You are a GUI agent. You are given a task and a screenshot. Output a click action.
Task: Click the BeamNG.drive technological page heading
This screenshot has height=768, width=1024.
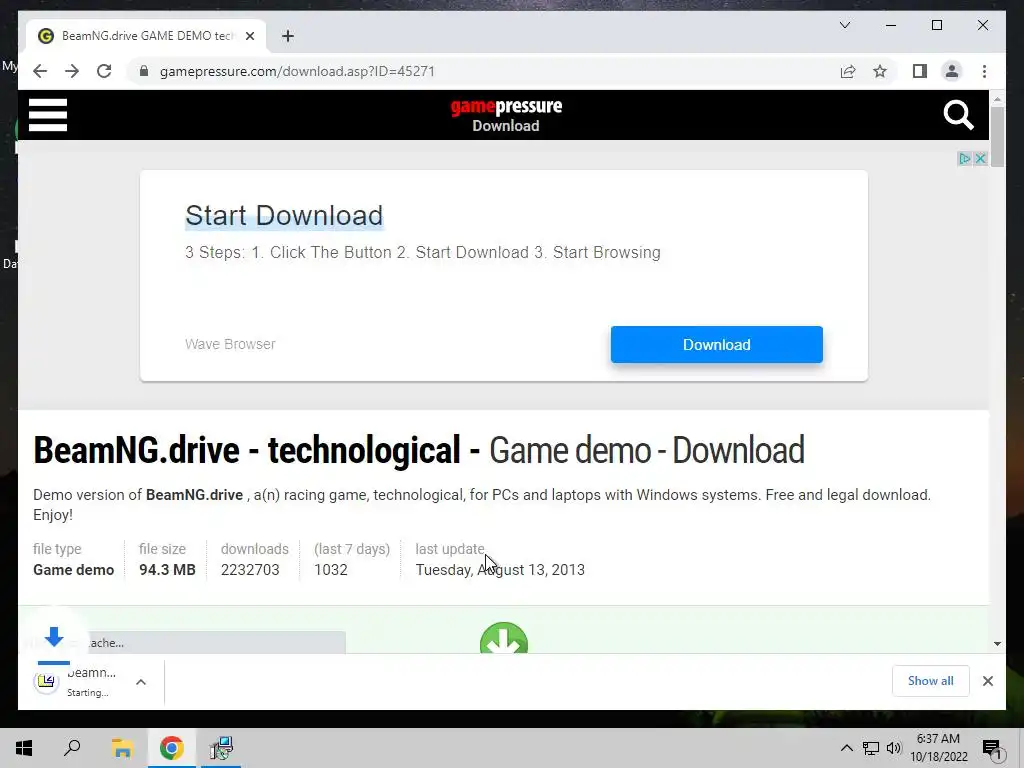[x=419, y=450]
